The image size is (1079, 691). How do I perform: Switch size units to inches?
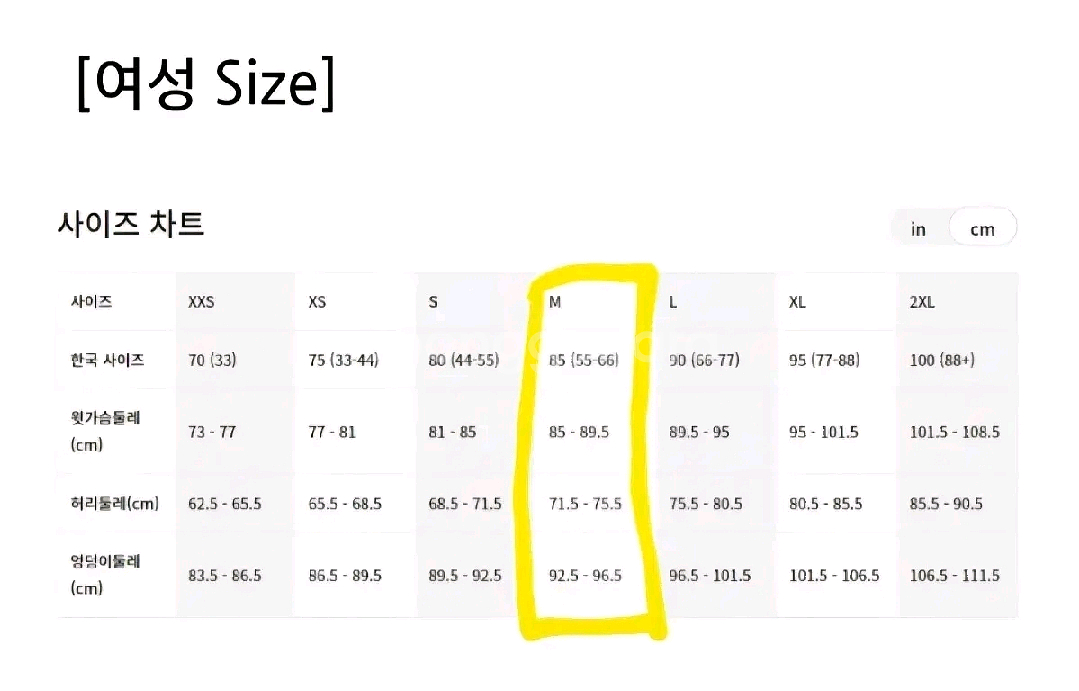(918, 229)
